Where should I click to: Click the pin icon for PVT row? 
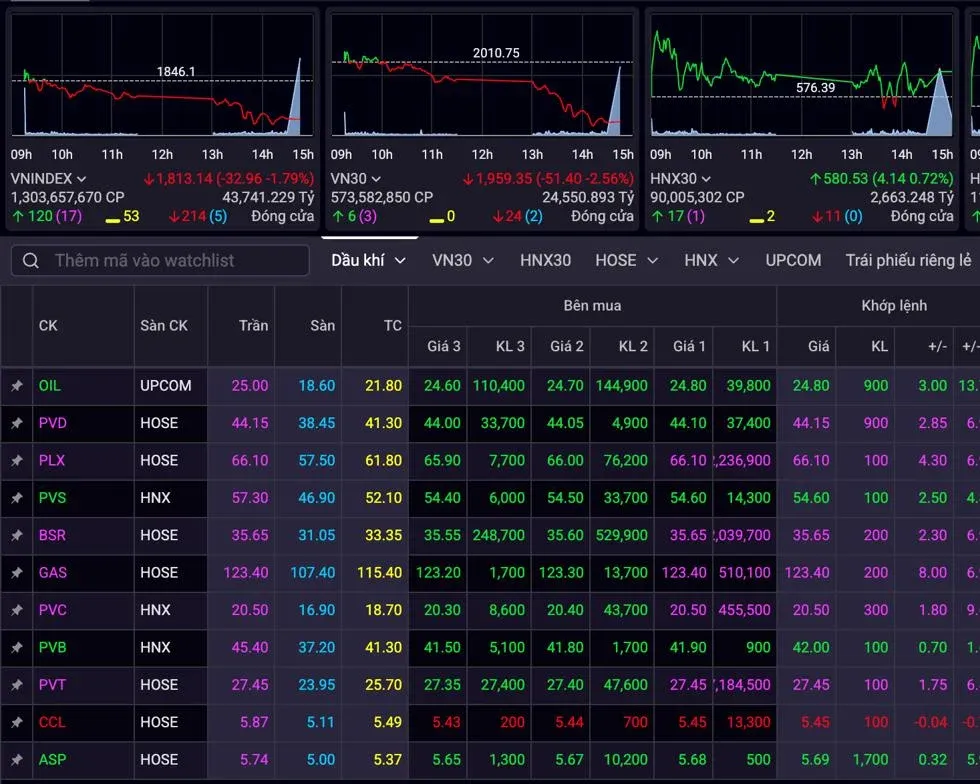click(x=17, y=685)
